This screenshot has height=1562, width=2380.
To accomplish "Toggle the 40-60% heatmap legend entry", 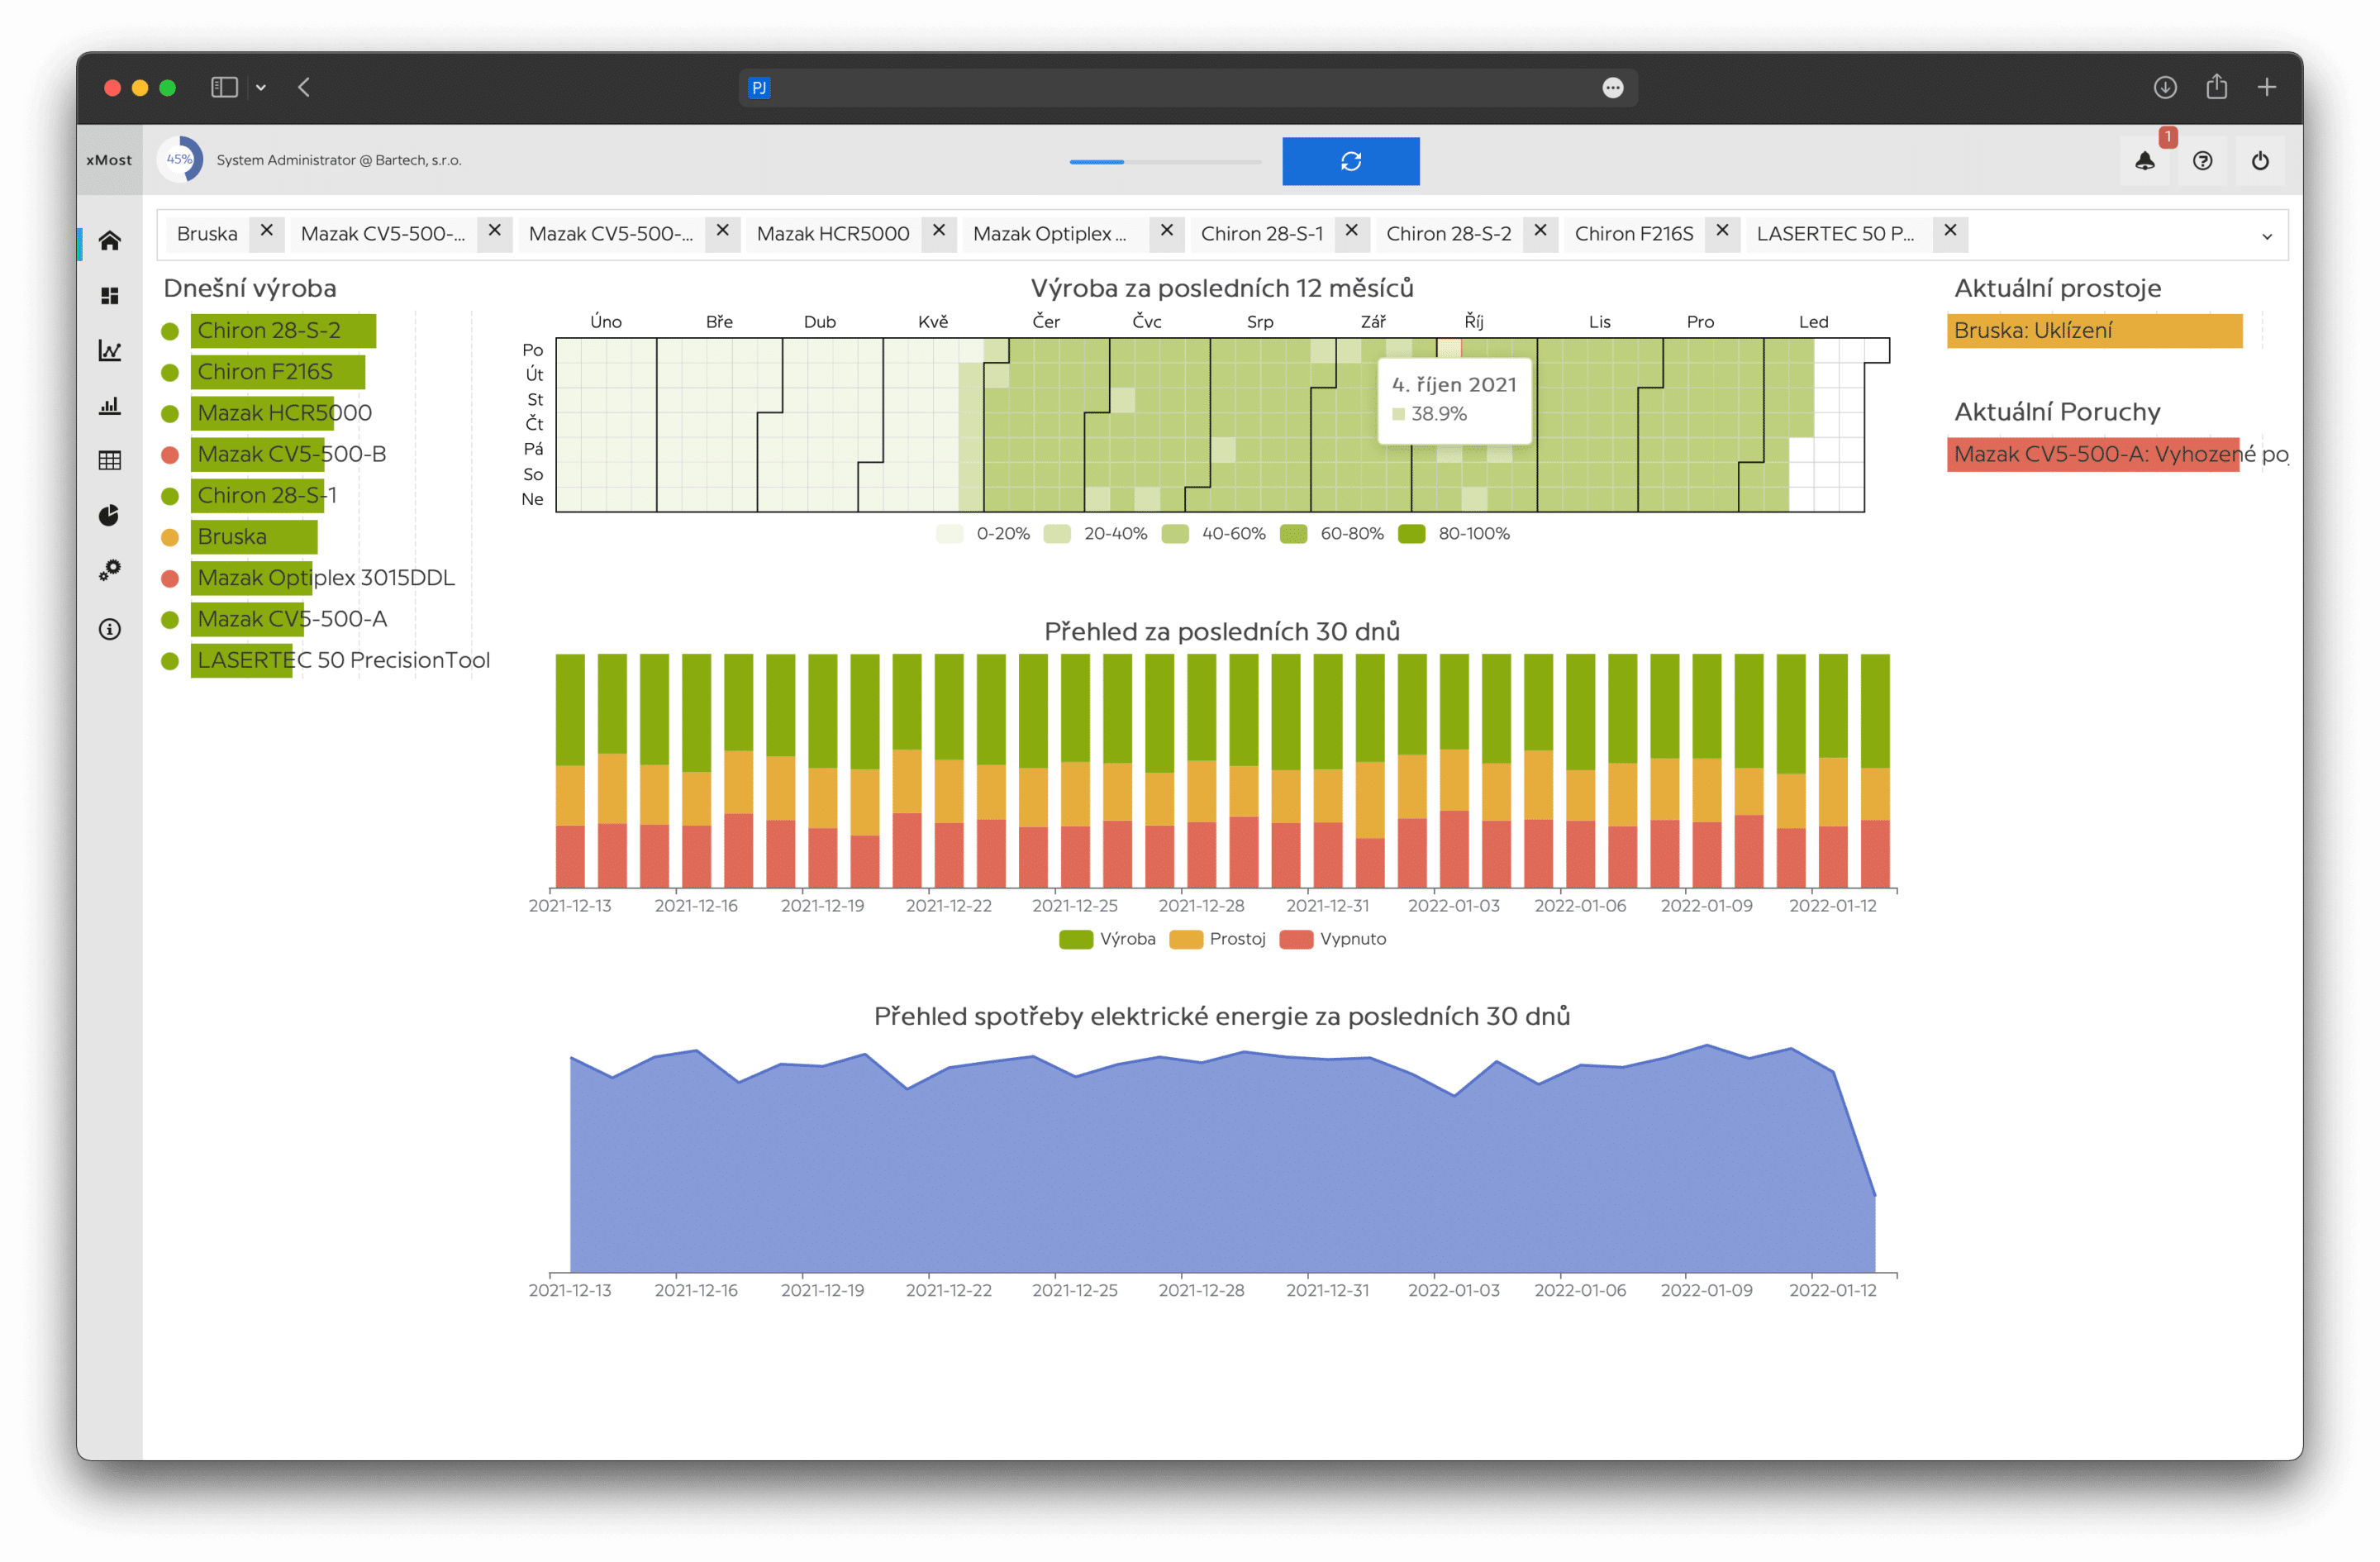I will point(1214,533).
